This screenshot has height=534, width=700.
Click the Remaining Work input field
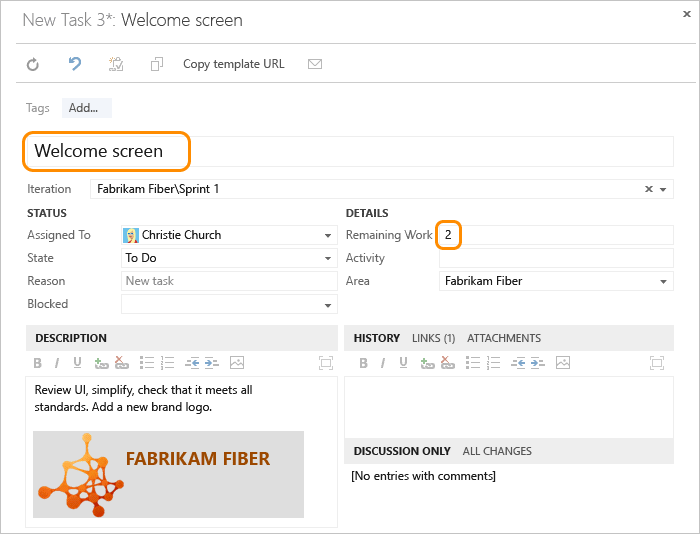tap(556, 235)
